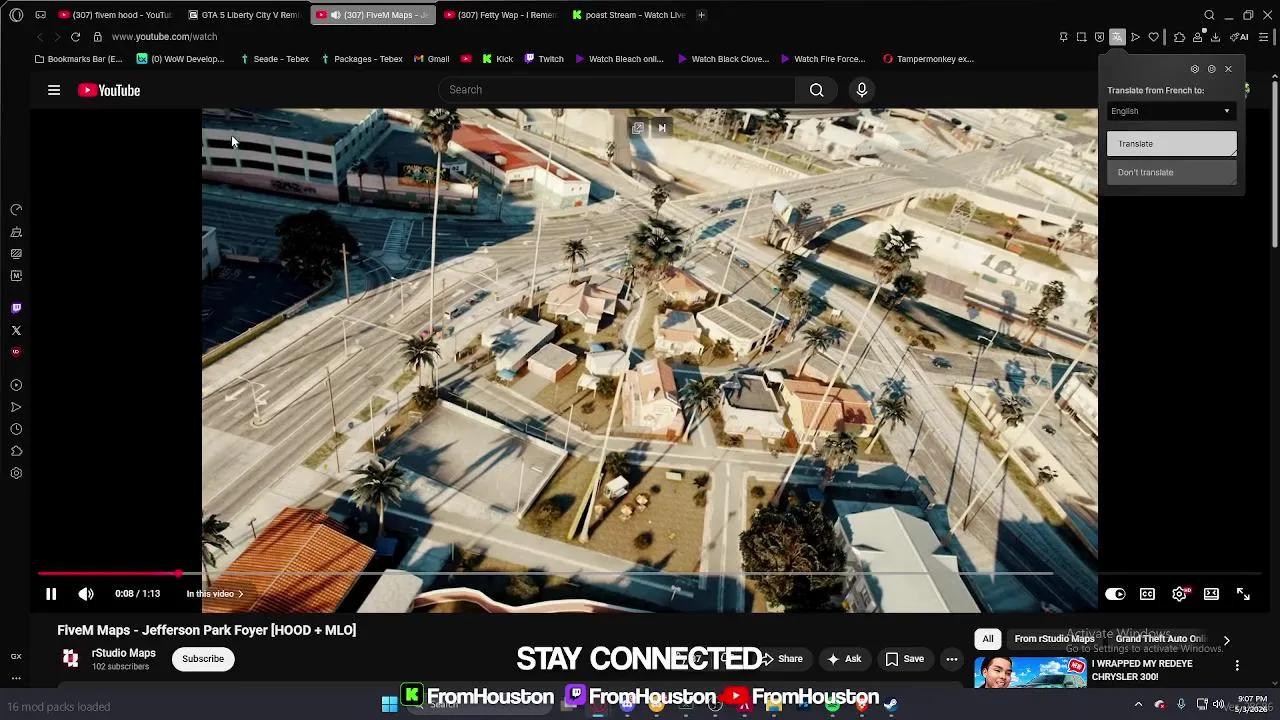
Task: Click the rStudio Maps channel avatar
Action: pyautogui.click(x=70, y=658)
